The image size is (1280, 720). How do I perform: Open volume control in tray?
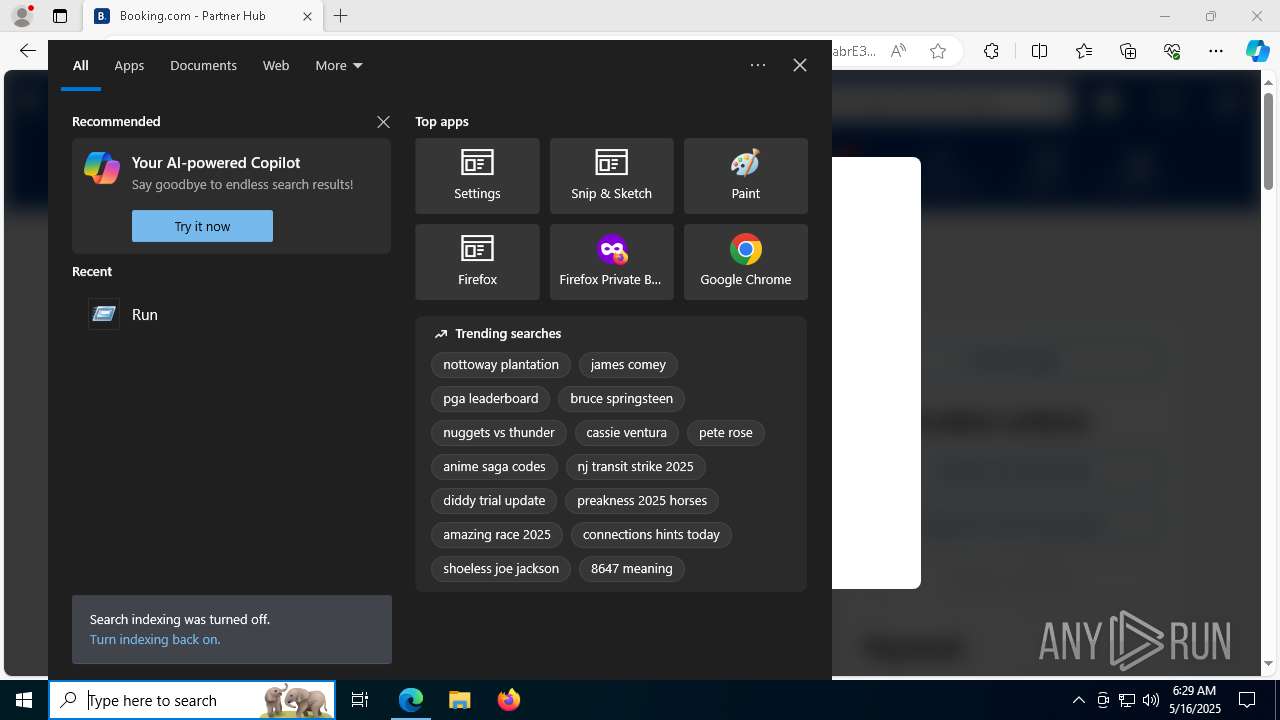coord(1150,700)
